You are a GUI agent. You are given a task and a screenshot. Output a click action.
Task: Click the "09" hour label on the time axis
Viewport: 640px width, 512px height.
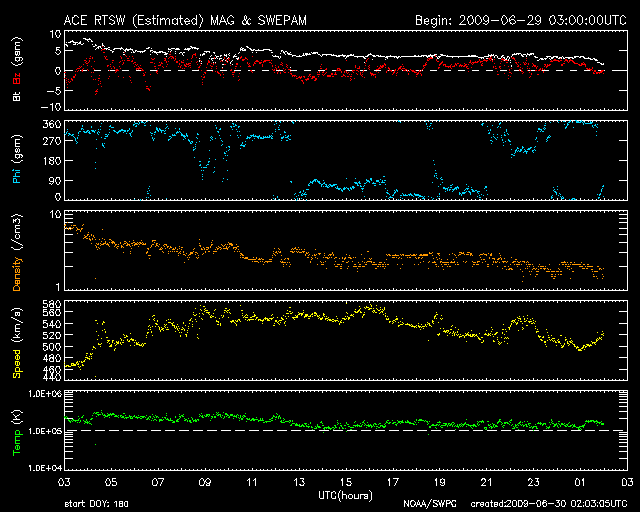[205, 483]
